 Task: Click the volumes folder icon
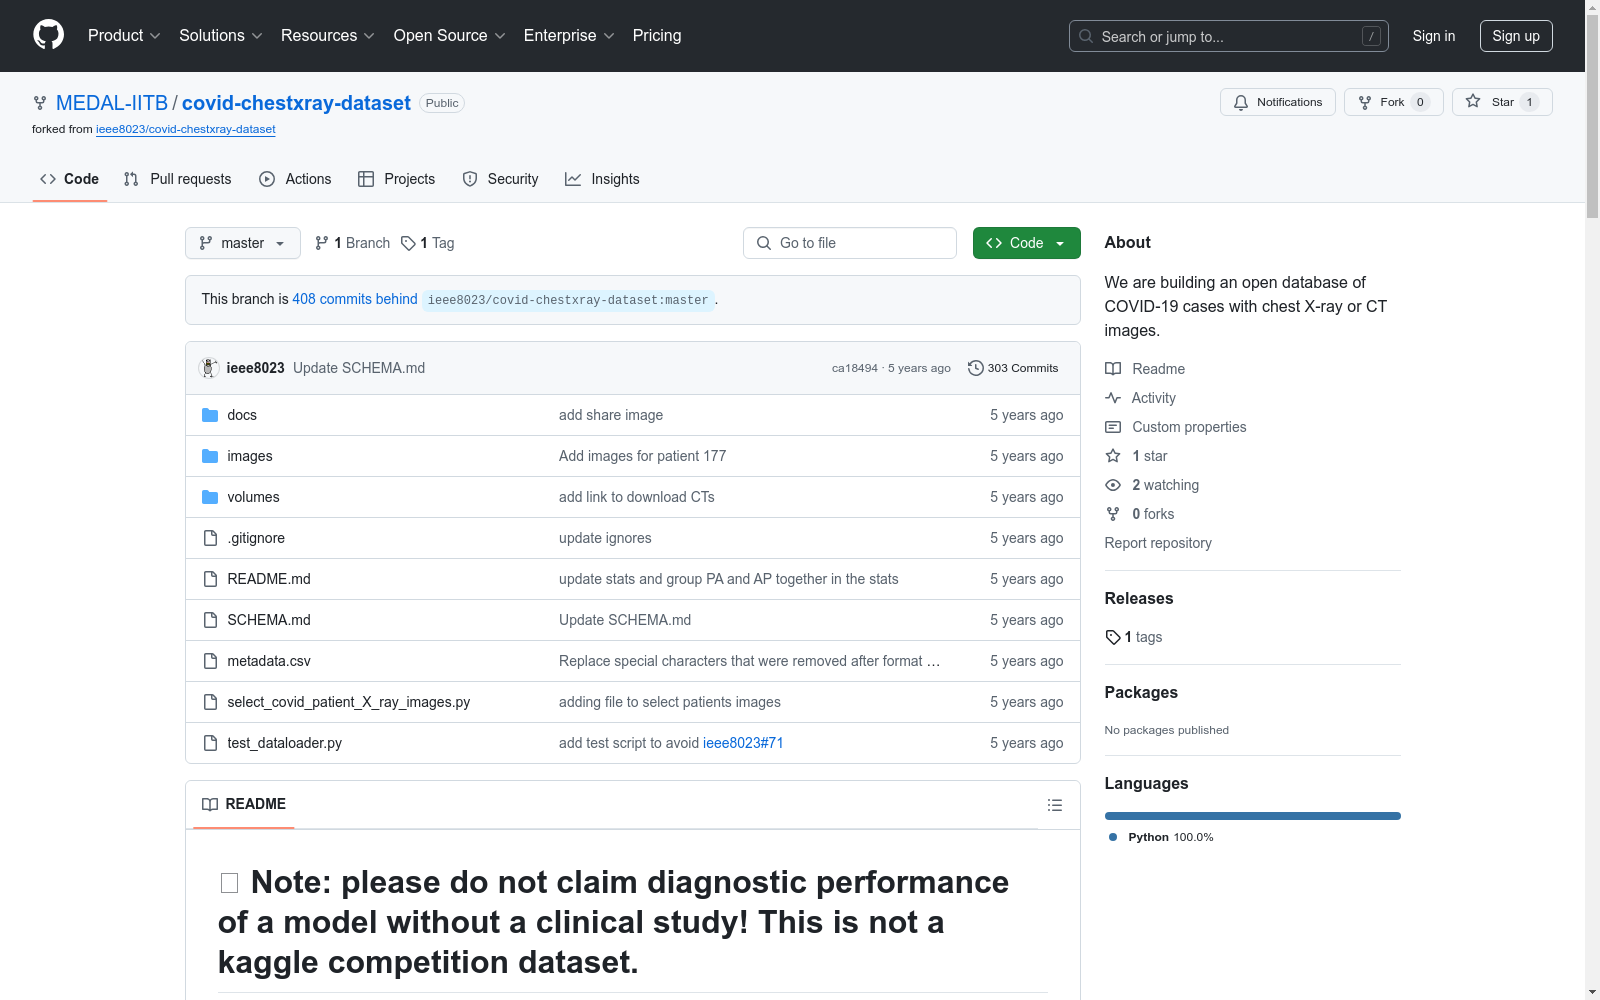(x=210, y=497)
